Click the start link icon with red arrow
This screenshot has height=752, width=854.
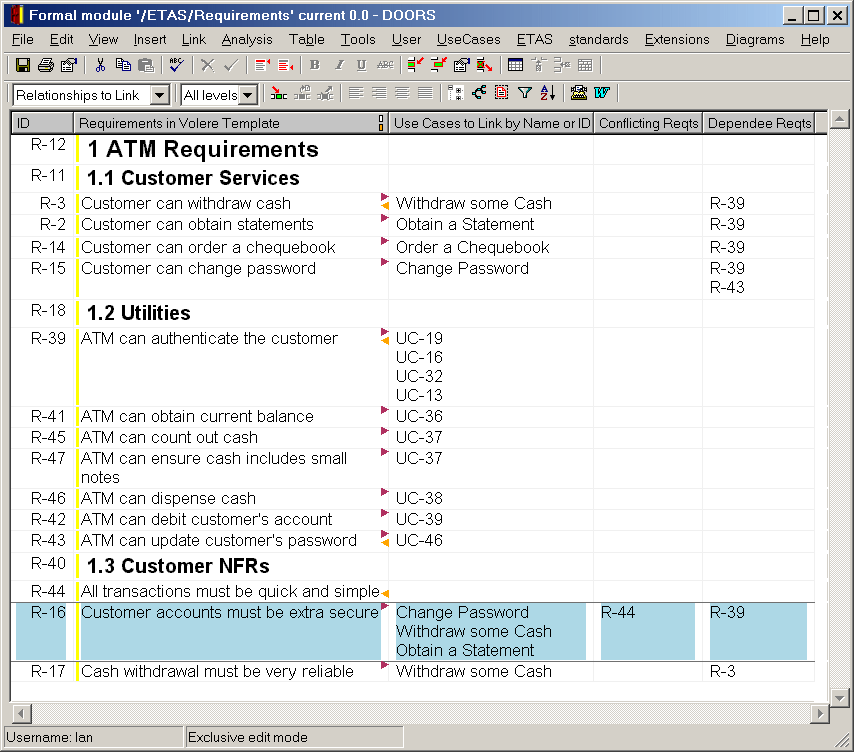click(x=279, y=93)
